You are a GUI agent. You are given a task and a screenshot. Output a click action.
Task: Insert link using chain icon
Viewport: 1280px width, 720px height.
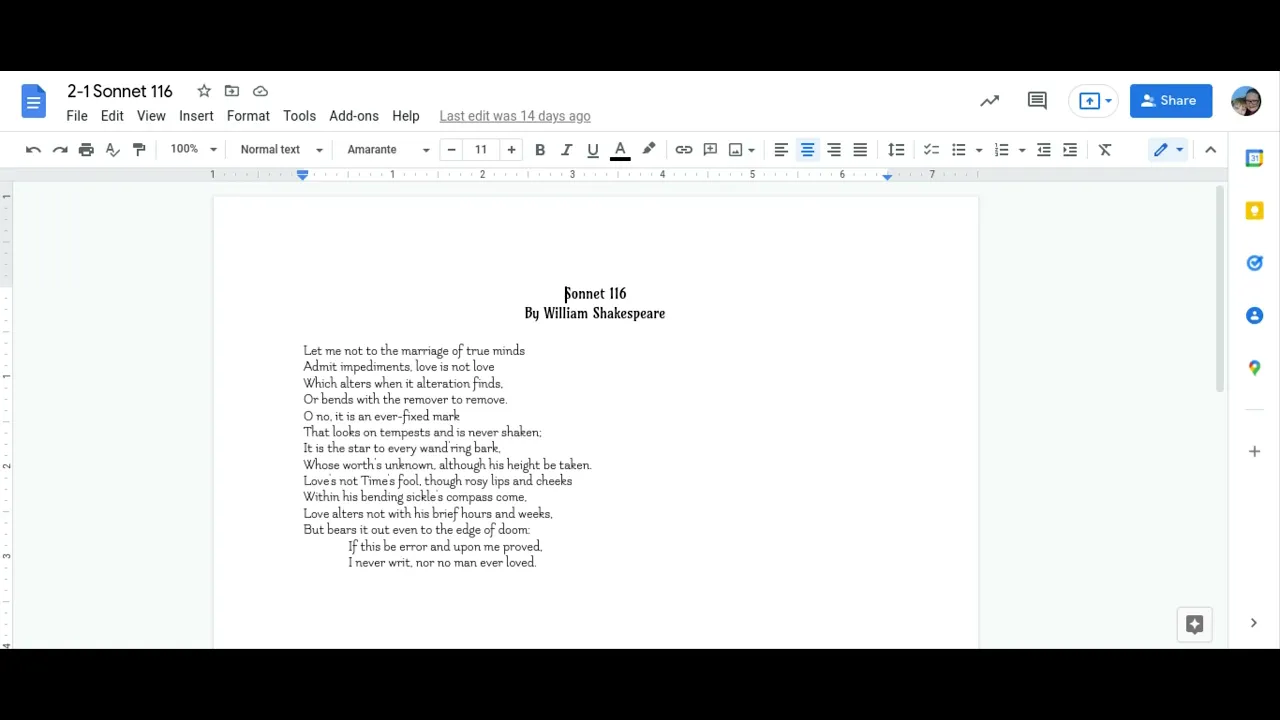[684, 150]
